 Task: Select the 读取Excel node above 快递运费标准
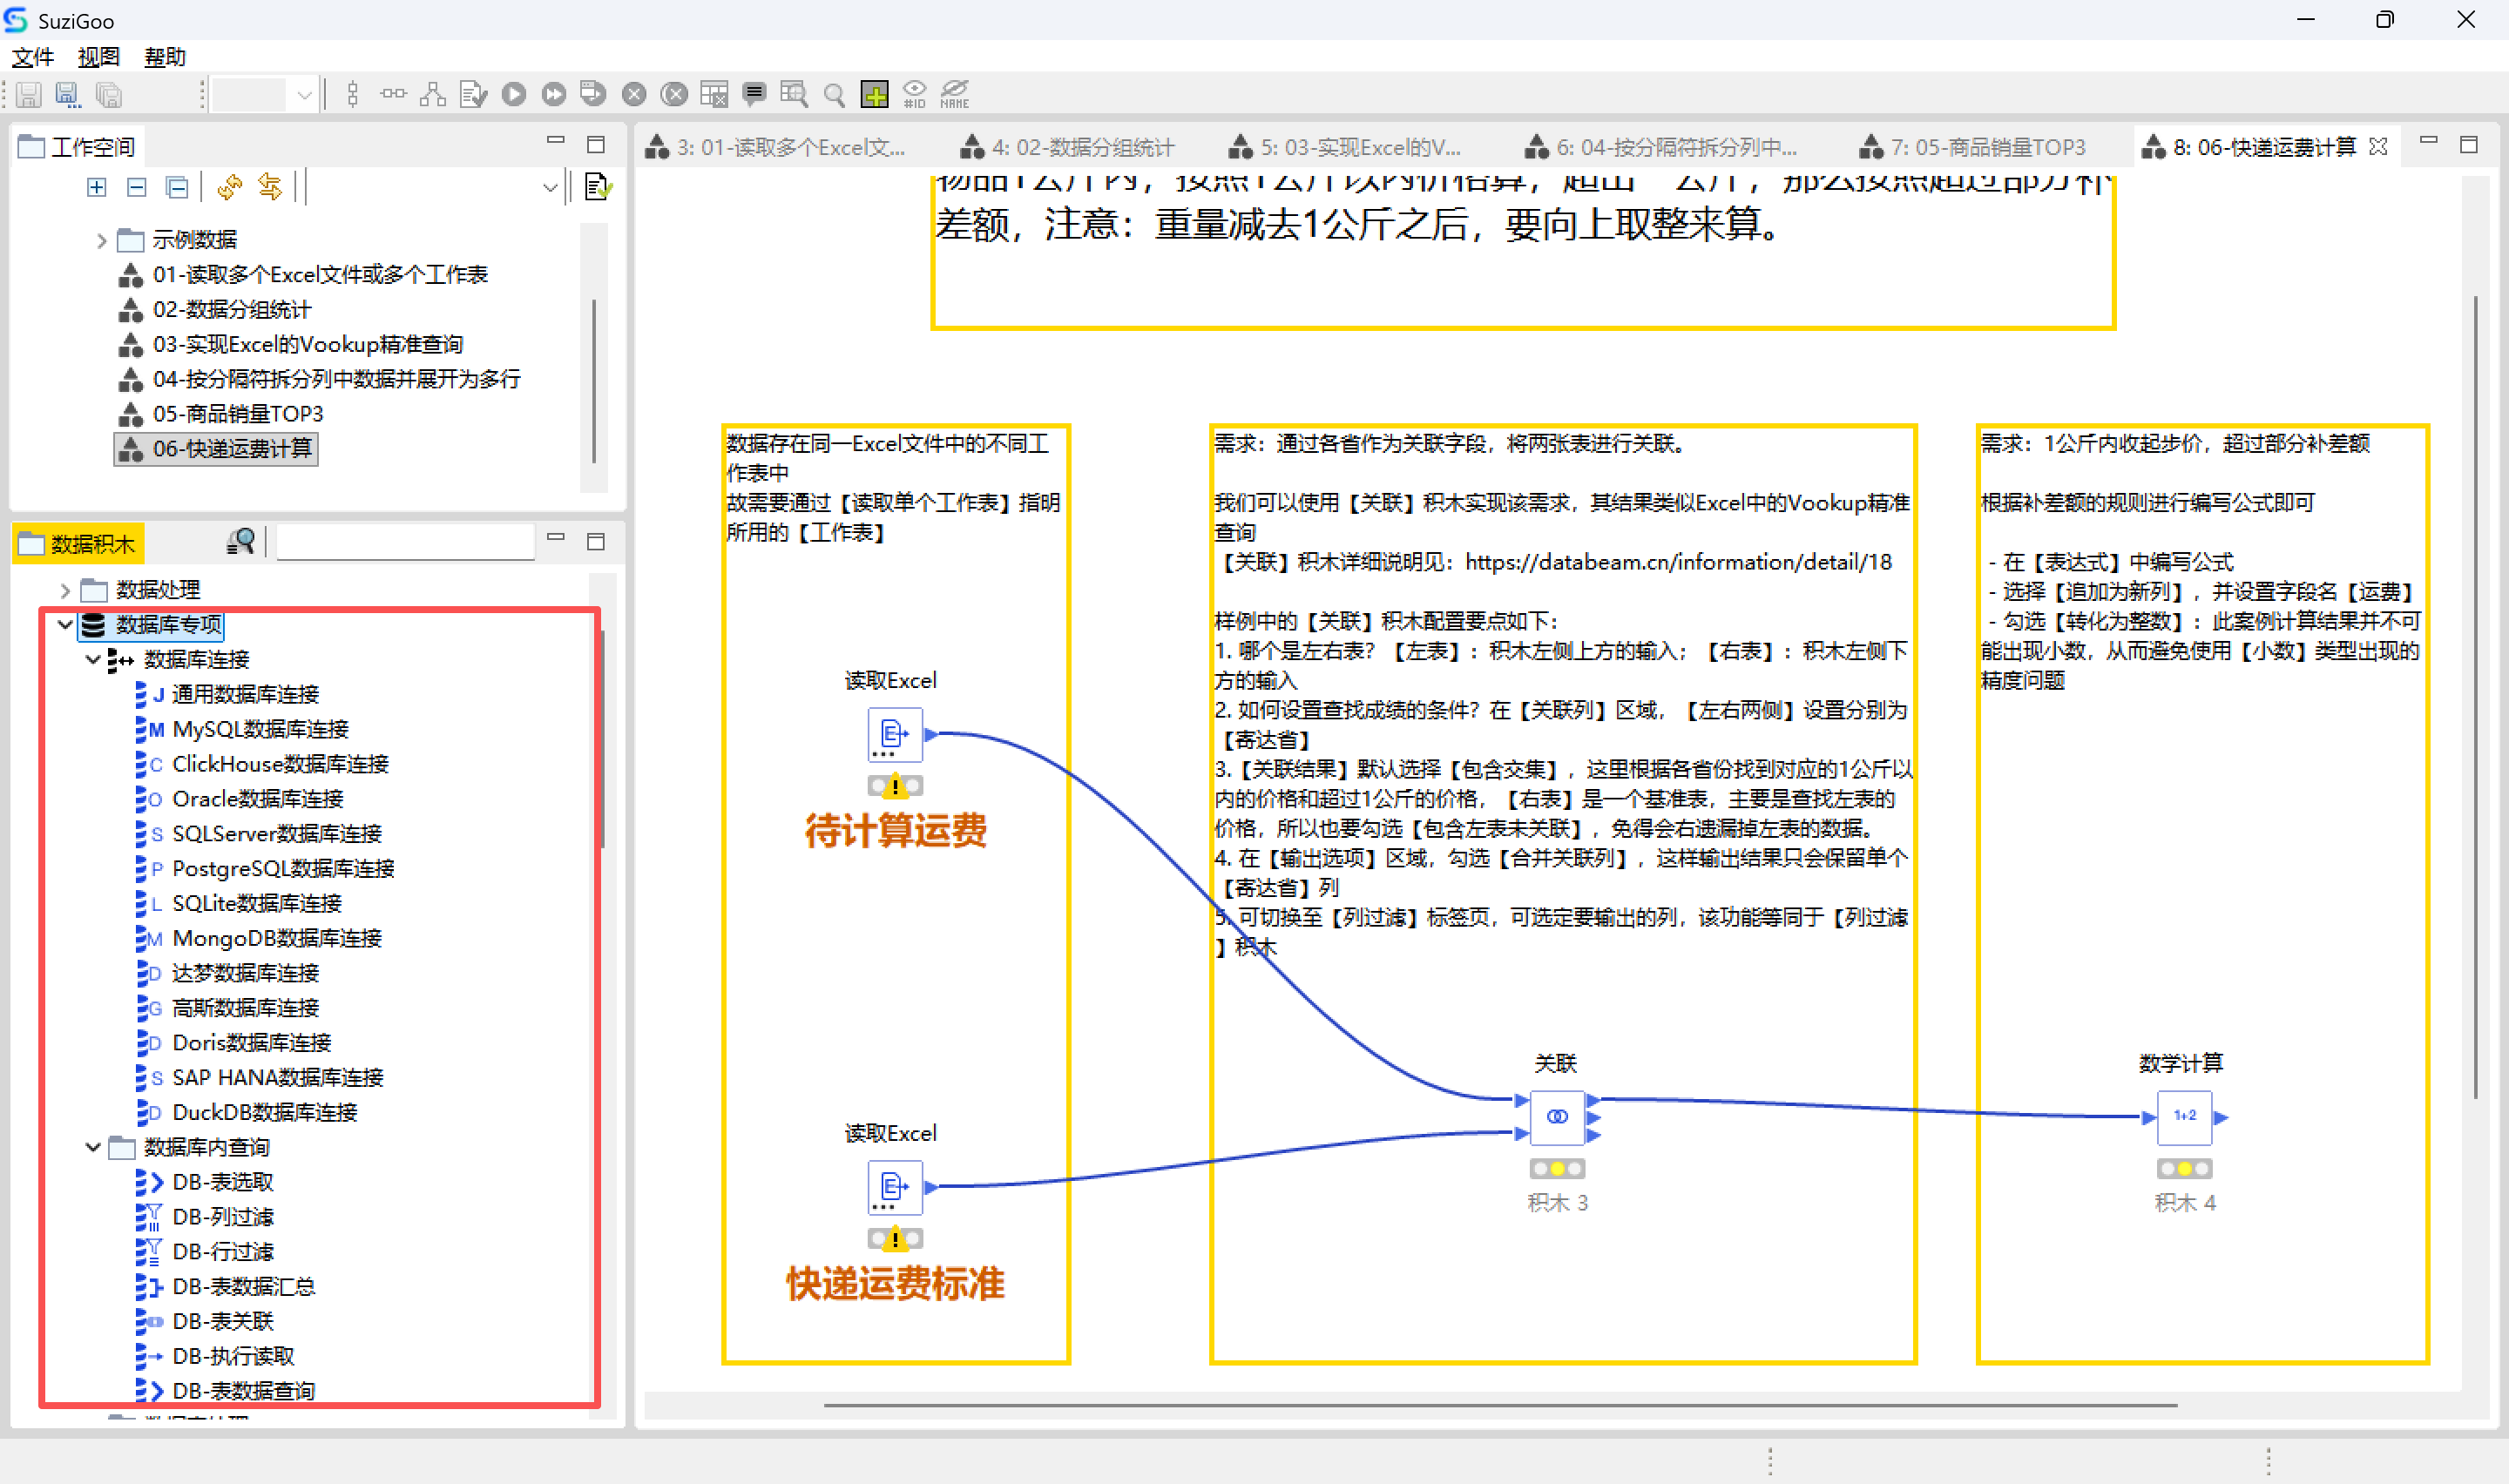[894, 1187]
